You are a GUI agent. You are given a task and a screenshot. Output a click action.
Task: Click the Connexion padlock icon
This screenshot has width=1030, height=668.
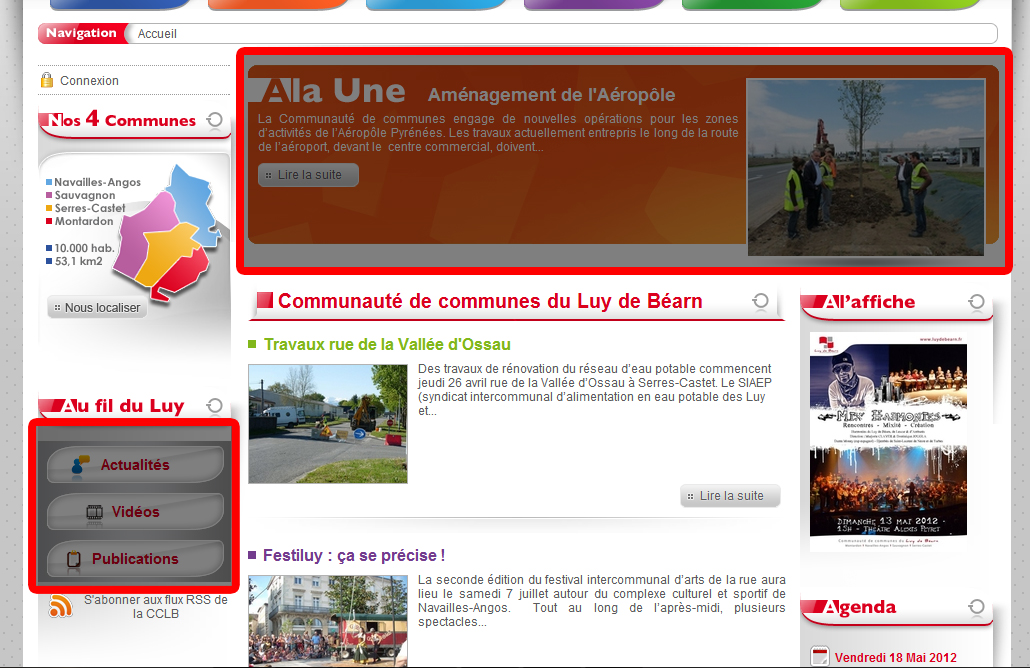coord(47,80)
